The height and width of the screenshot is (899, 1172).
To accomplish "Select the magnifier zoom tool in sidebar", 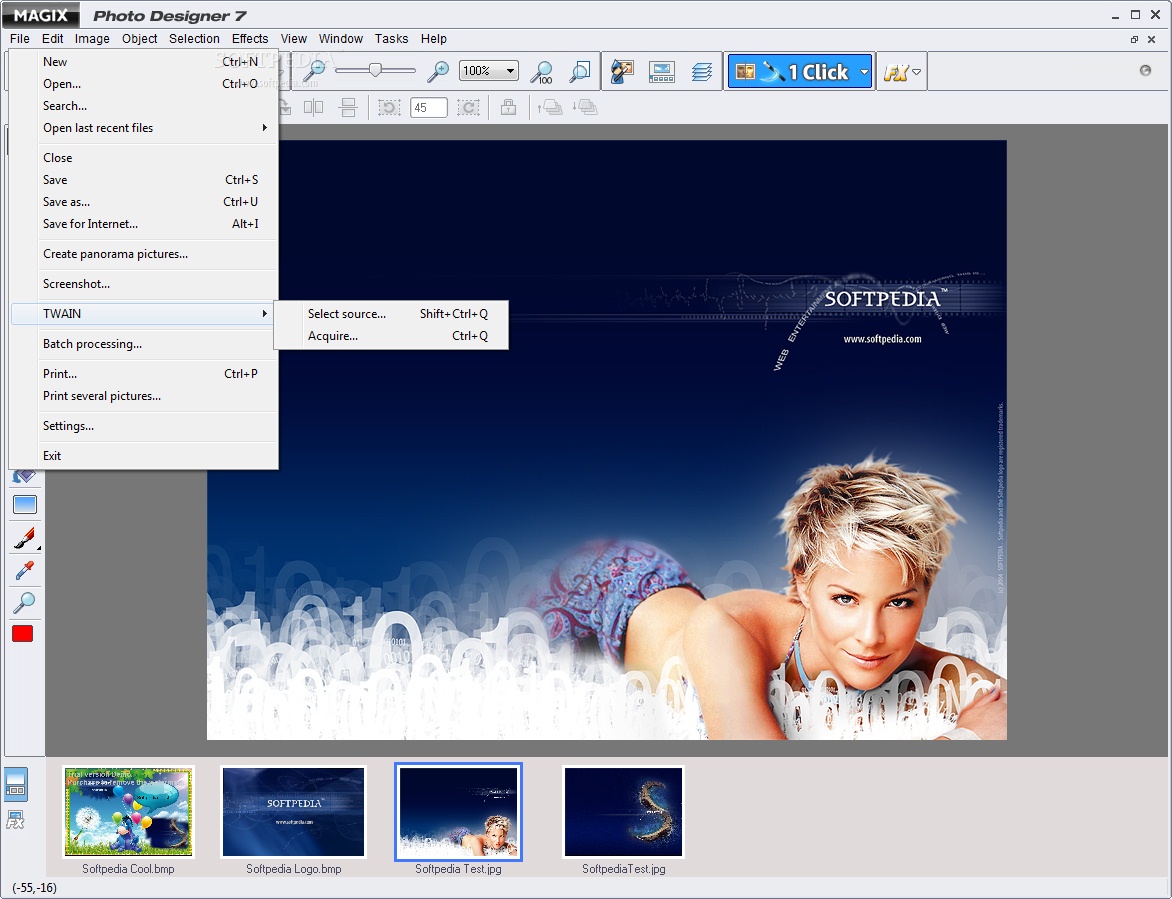I will pos(25,602).
